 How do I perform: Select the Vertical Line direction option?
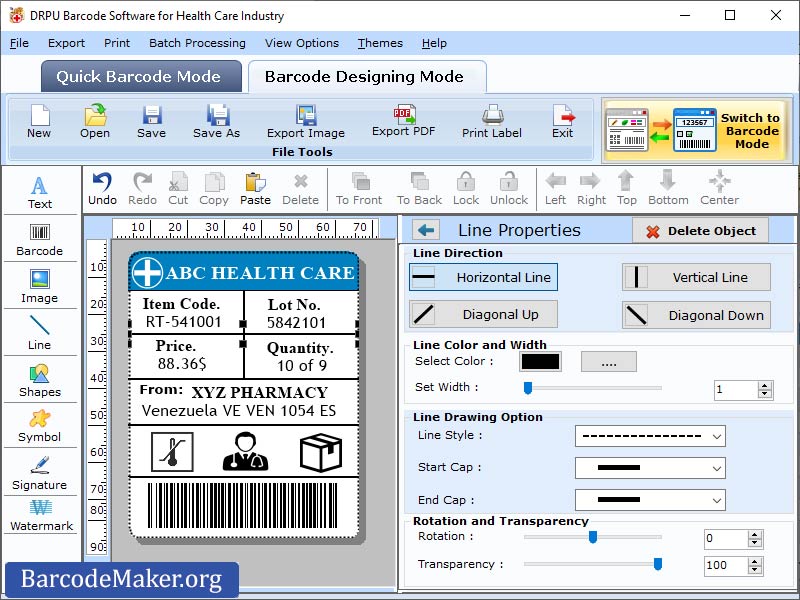point(696,277)
